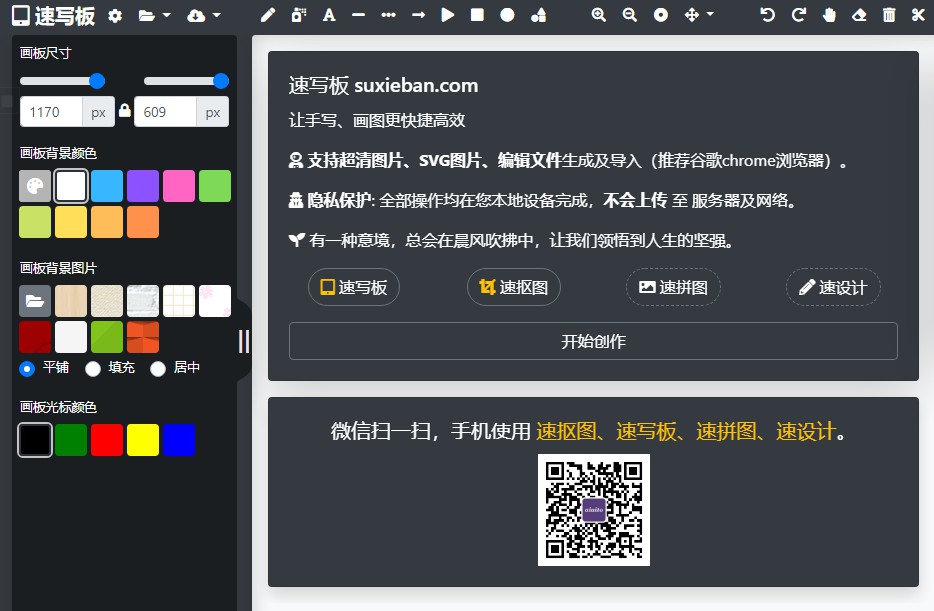Expand the cloud download dropdown arrow
This screenshot has height=611, width=934.
[x=216, y=15]
